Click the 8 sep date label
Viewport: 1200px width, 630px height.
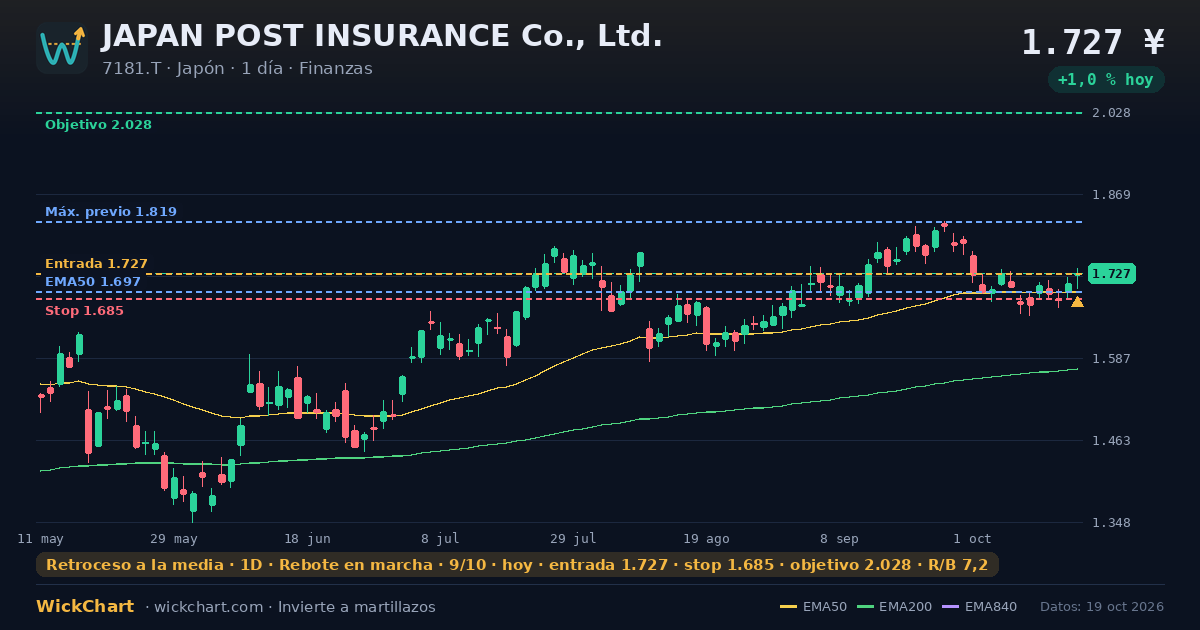pos(839,539)
